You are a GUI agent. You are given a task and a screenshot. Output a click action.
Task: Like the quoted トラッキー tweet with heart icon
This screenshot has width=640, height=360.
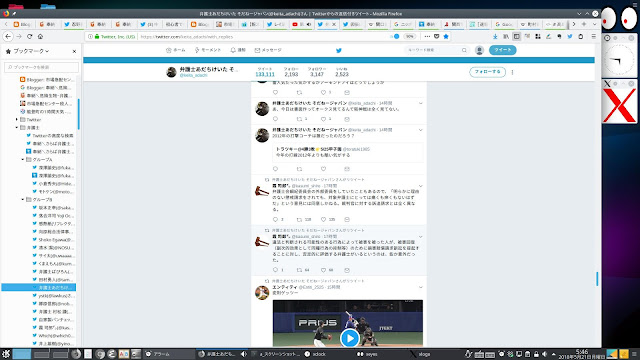pos(323,169)
